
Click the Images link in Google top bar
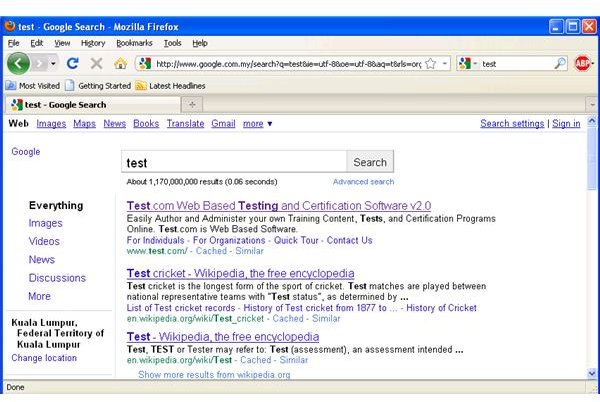pos(51,124)
